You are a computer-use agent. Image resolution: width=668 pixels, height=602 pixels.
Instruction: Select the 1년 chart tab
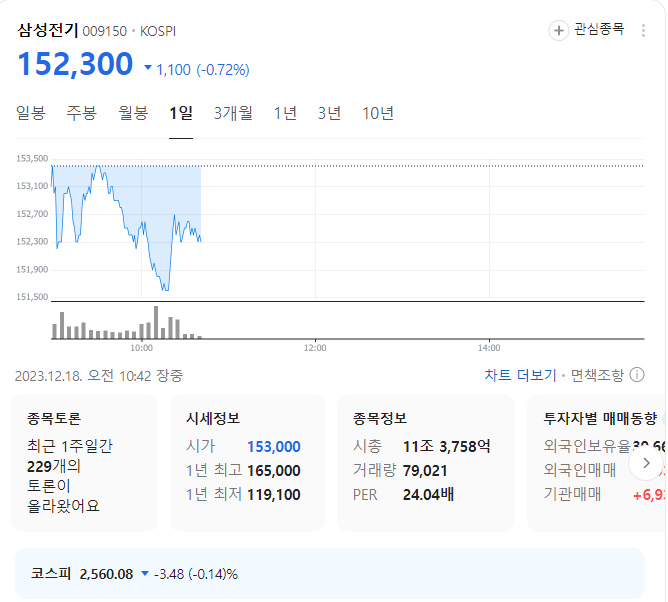point(285,113)
